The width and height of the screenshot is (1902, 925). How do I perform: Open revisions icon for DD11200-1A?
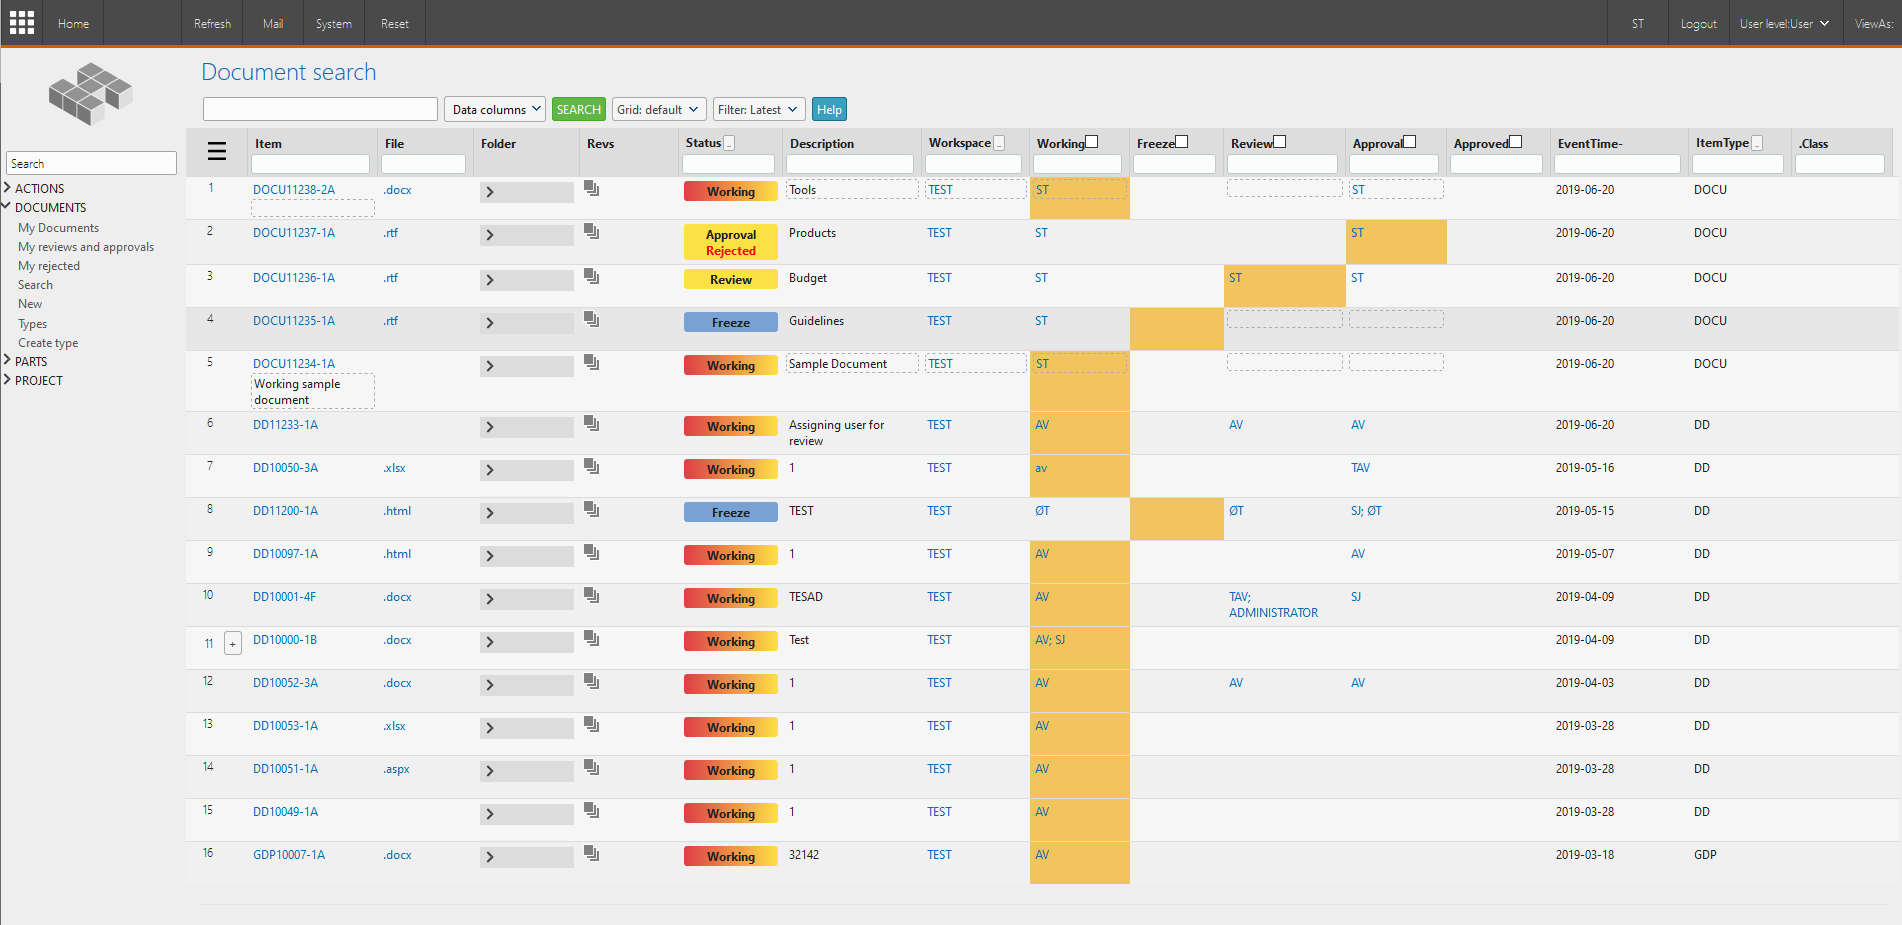[592, 509]
